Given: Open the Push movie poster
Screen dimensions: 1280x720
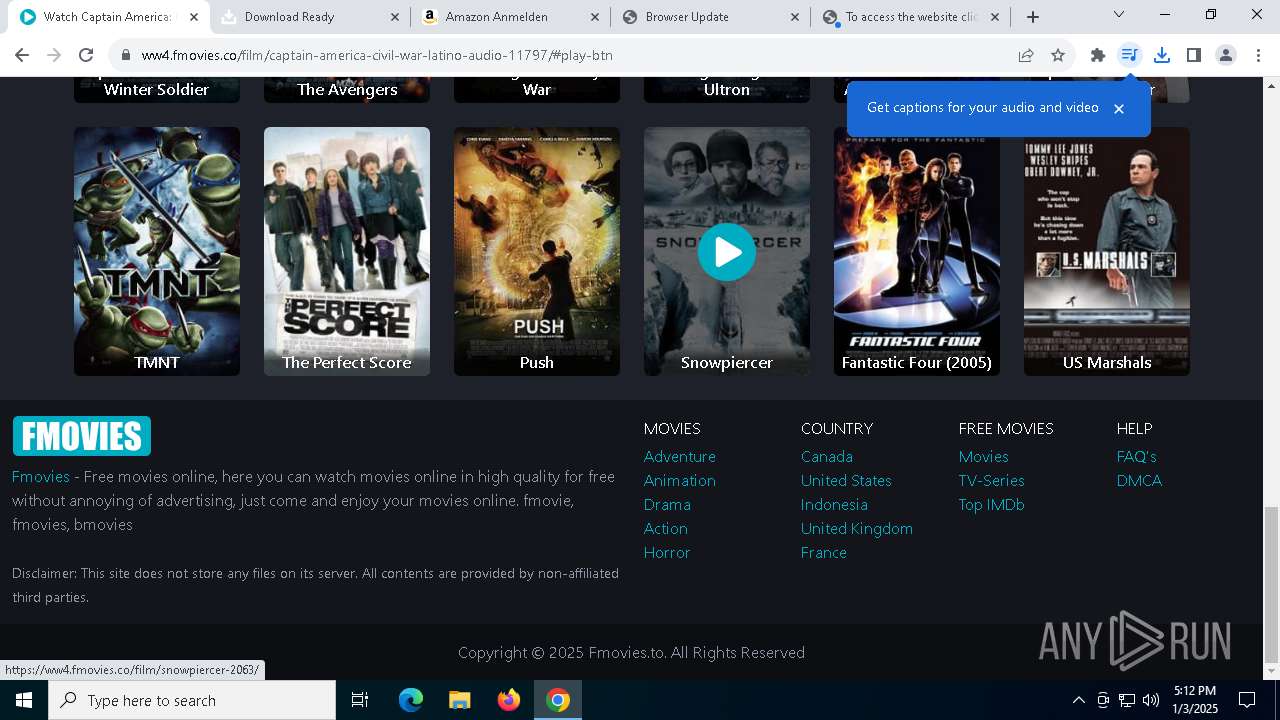Looking at the screenshot, I should tap(537, 251).
